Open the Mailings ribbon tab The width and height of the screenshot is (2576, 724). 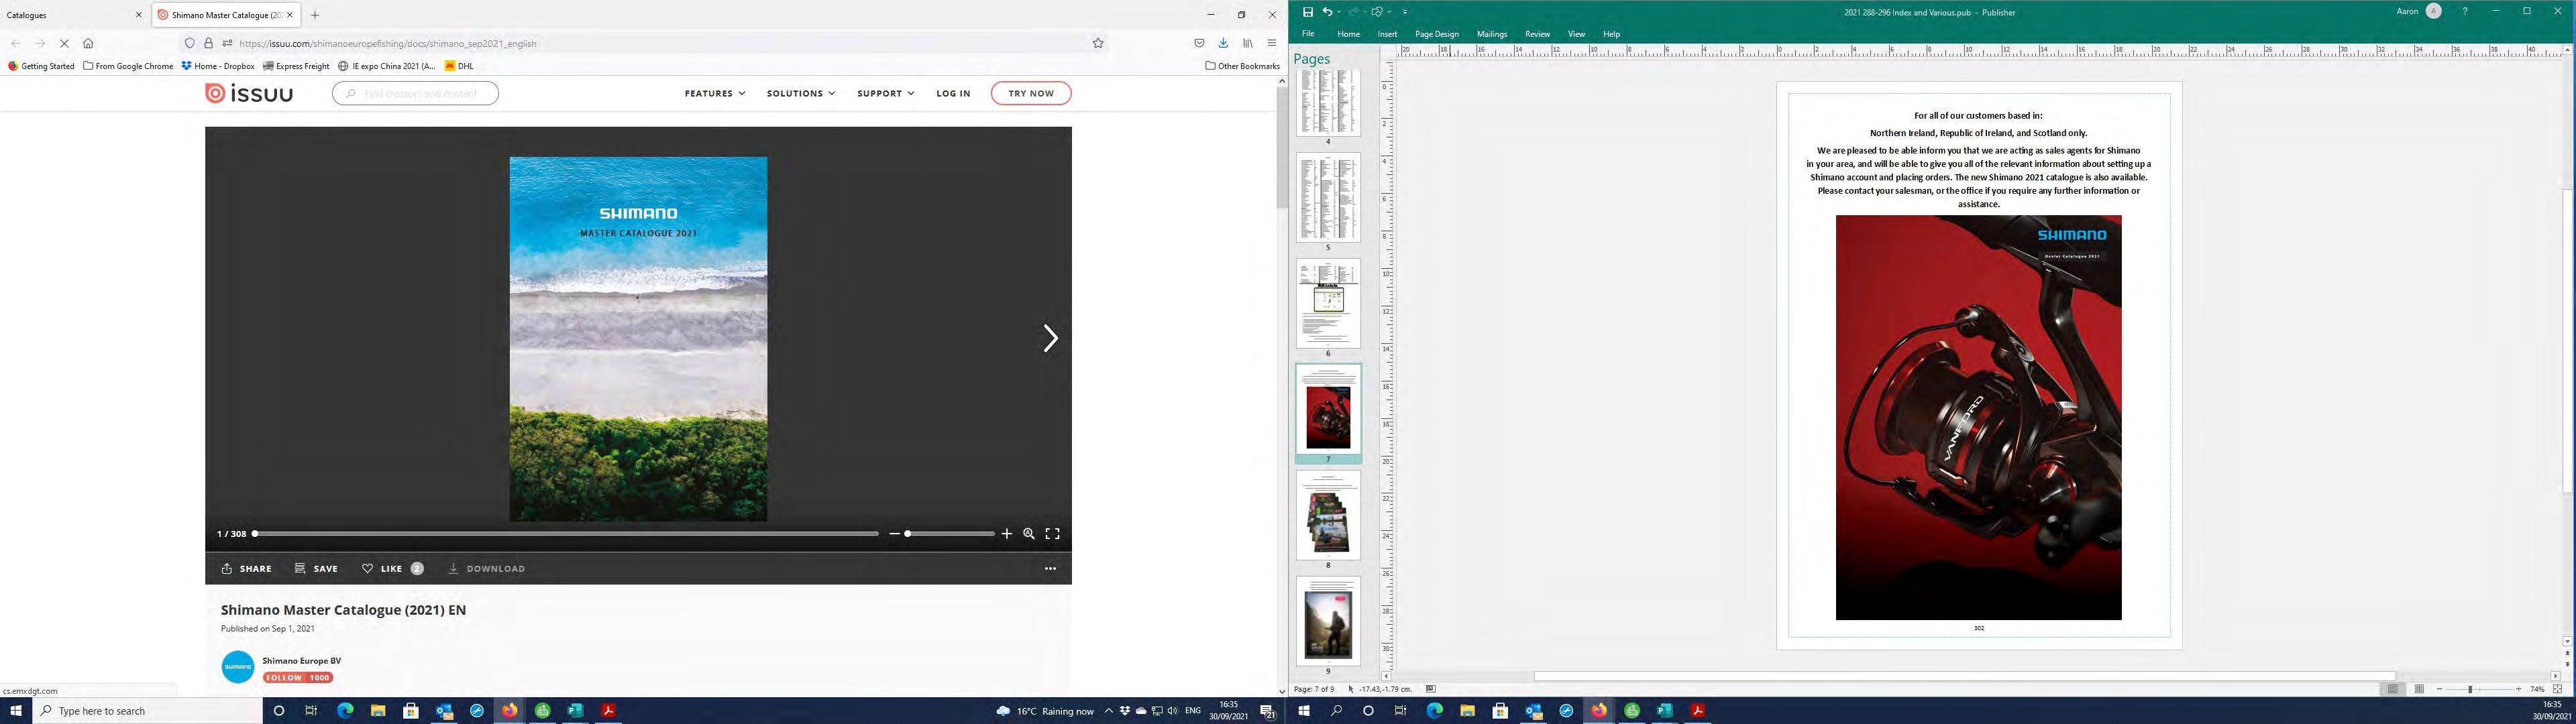1491,34
